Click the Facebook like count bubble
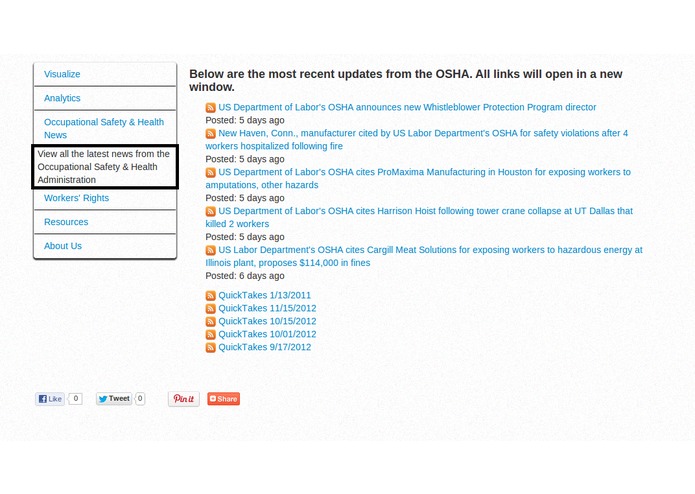The height and width of the screenshot is (494, 695). [75, 398]
